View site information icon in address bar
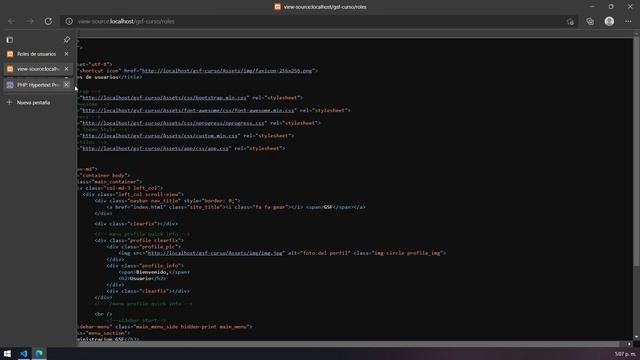 (x=69, y=21)
